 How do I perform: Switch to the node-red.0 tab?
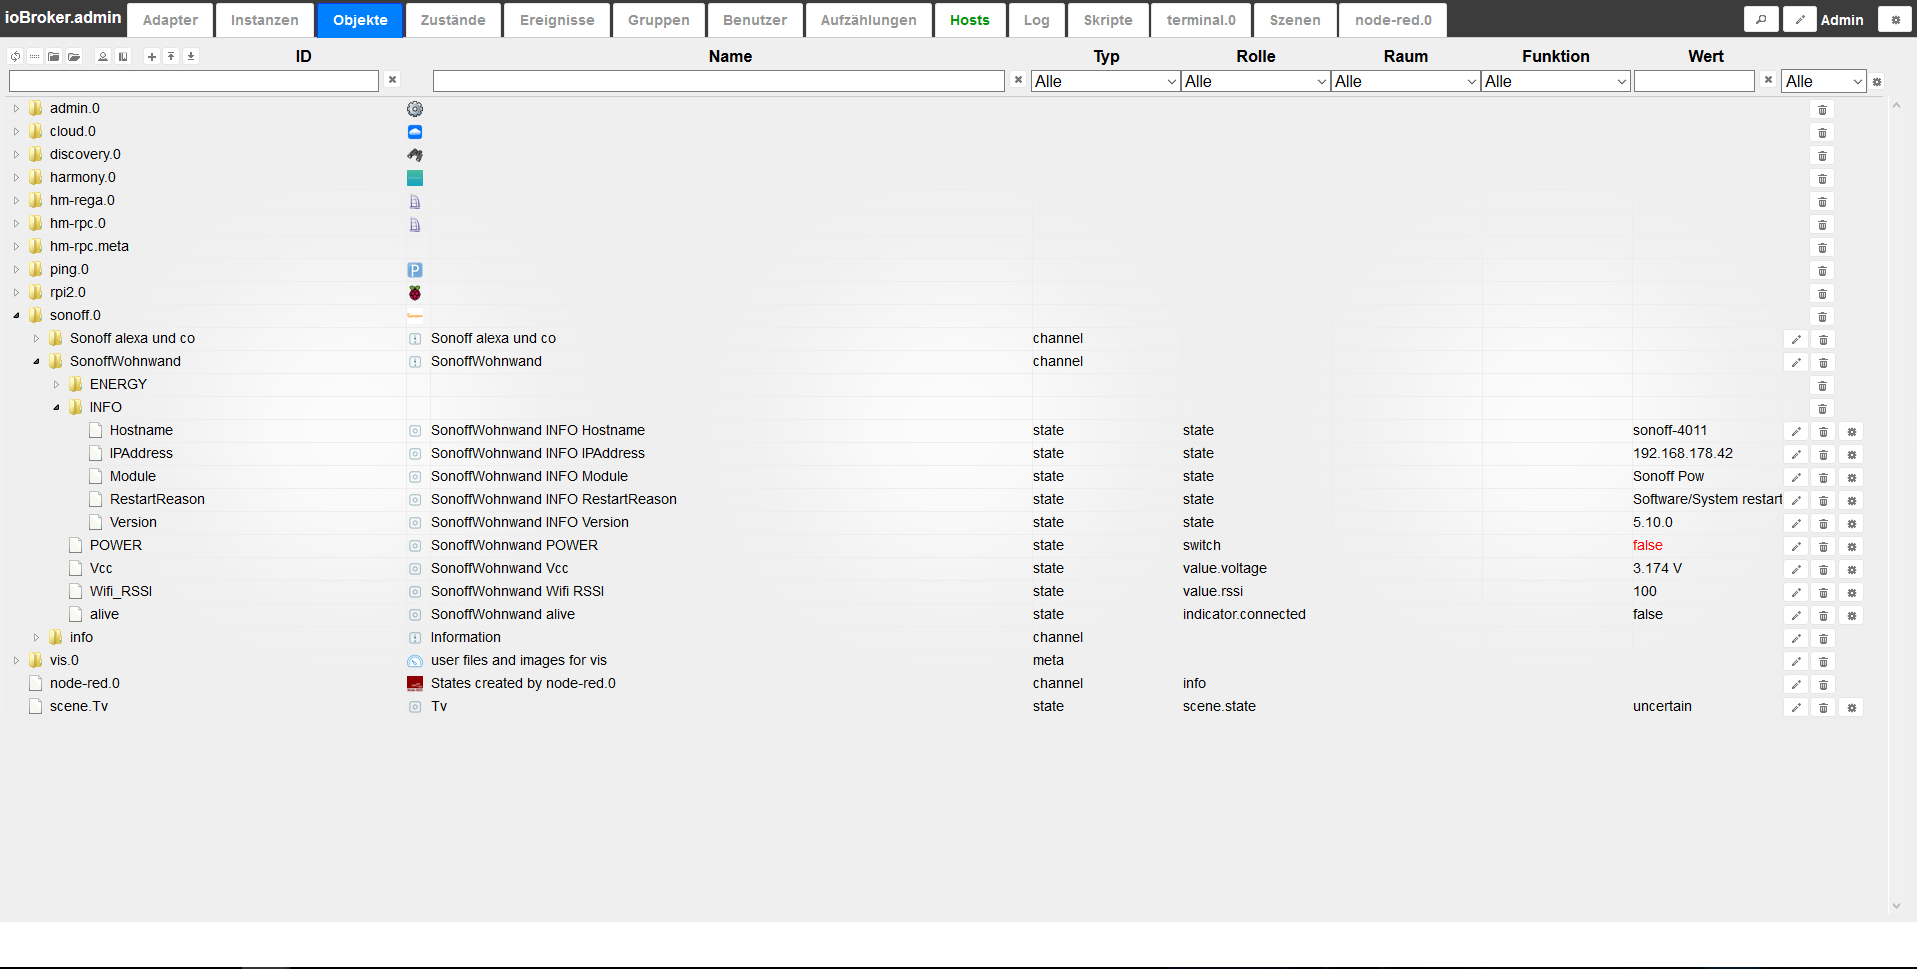tap(1393, 20)
